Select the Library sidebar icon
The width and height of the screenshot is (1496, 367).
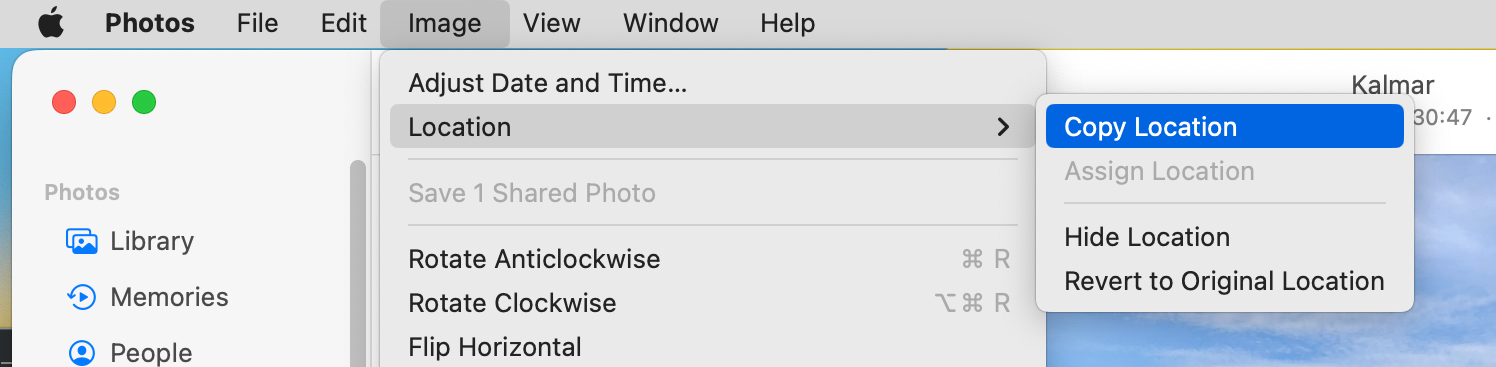point(81,241)
